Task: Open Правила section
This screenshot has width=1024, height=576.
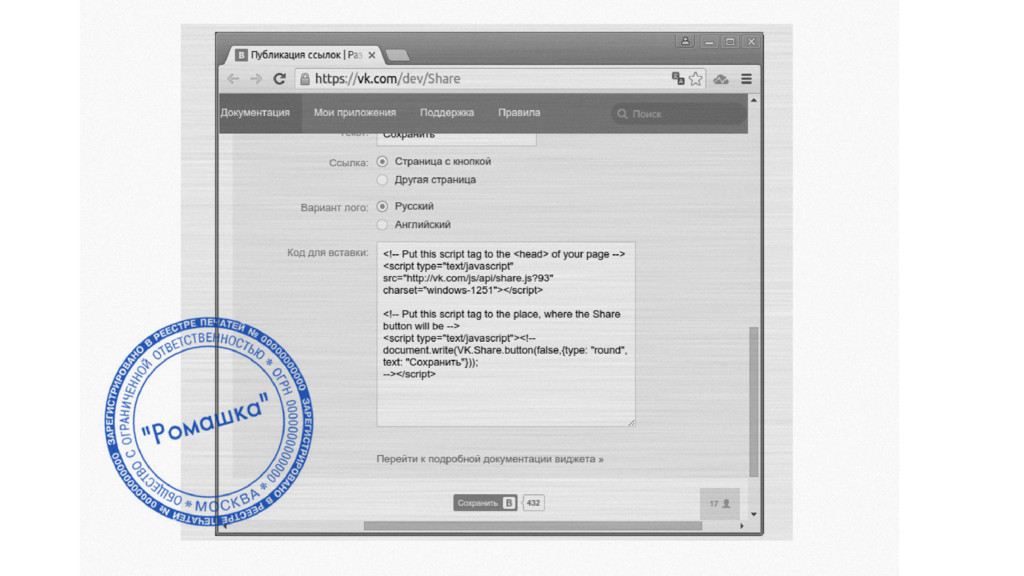Action: (x=519, y=112)
